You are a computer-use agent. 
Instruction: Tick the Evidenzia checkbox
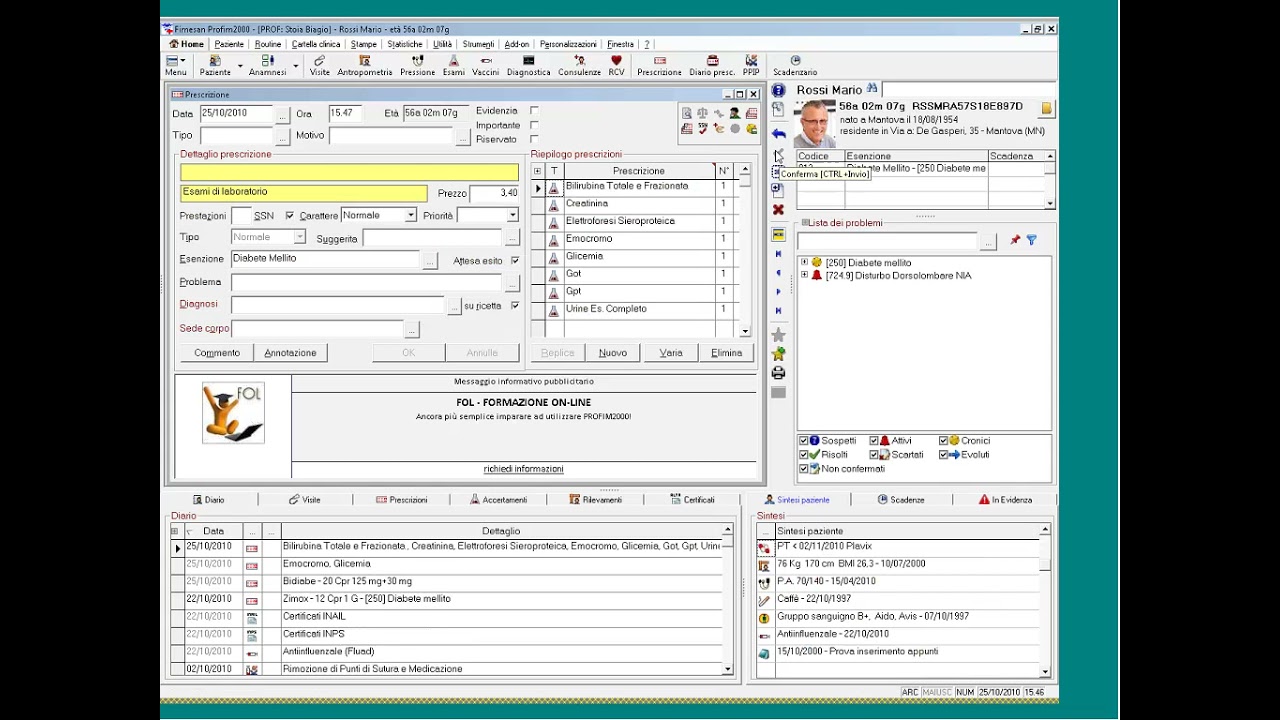coord(534,111)
